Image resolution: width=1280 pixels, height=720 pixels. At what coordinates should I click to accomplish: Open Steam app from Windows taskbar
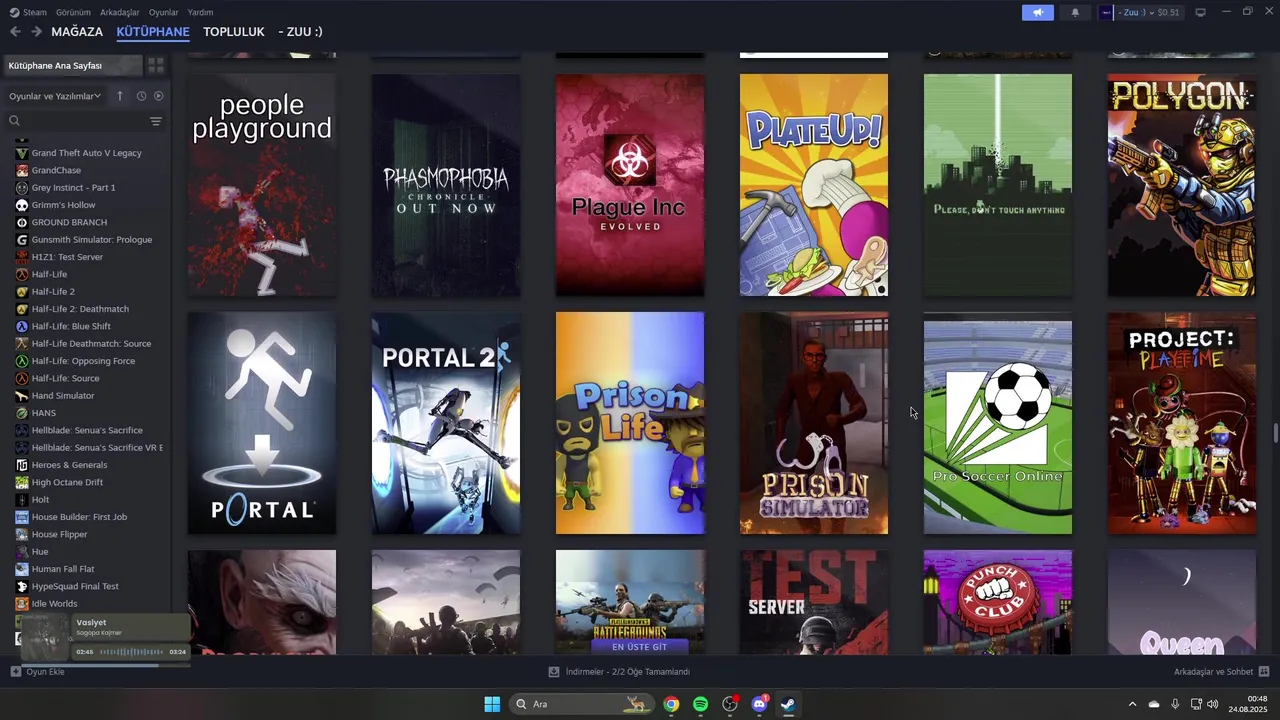coord(788,704)
